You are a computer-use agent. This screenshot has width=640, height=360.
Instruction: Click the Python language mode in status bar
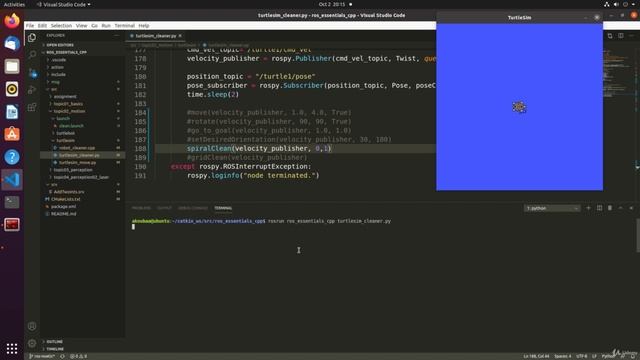click(x=608, y=356)
